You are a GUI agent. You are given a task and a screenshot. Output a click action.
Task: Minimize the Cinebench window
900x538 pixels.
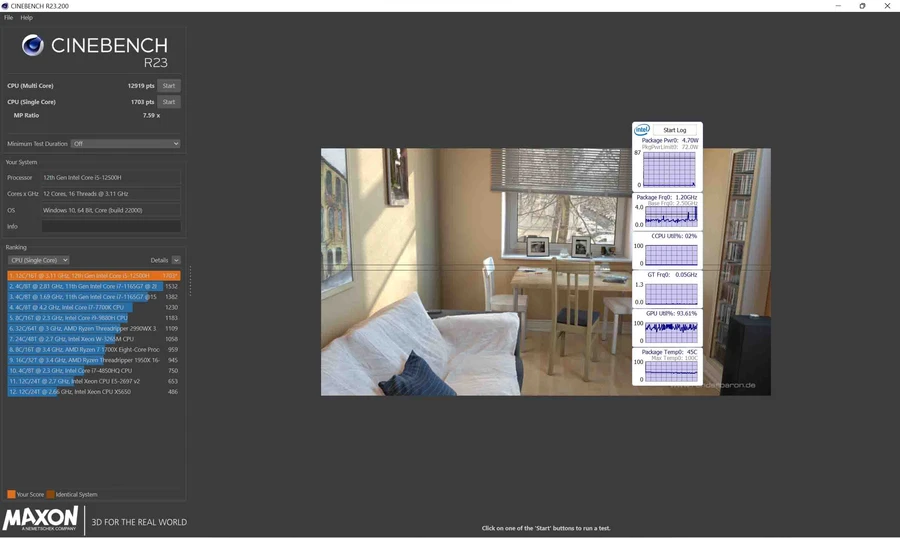coord(838,6)
